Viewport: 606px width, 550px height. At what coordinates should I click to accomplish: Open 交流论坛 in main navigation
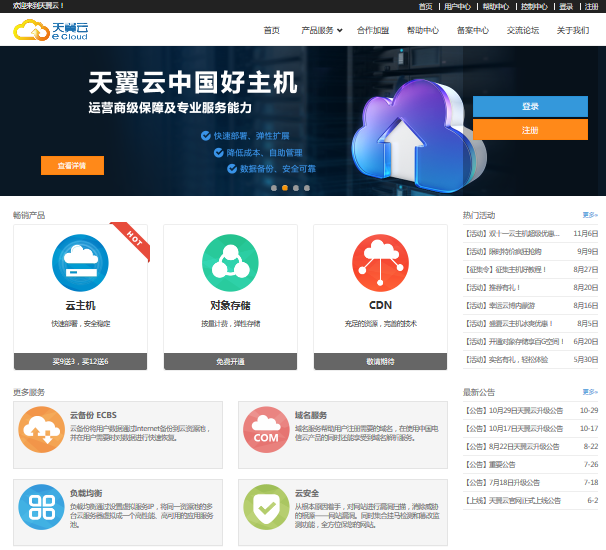523,30
